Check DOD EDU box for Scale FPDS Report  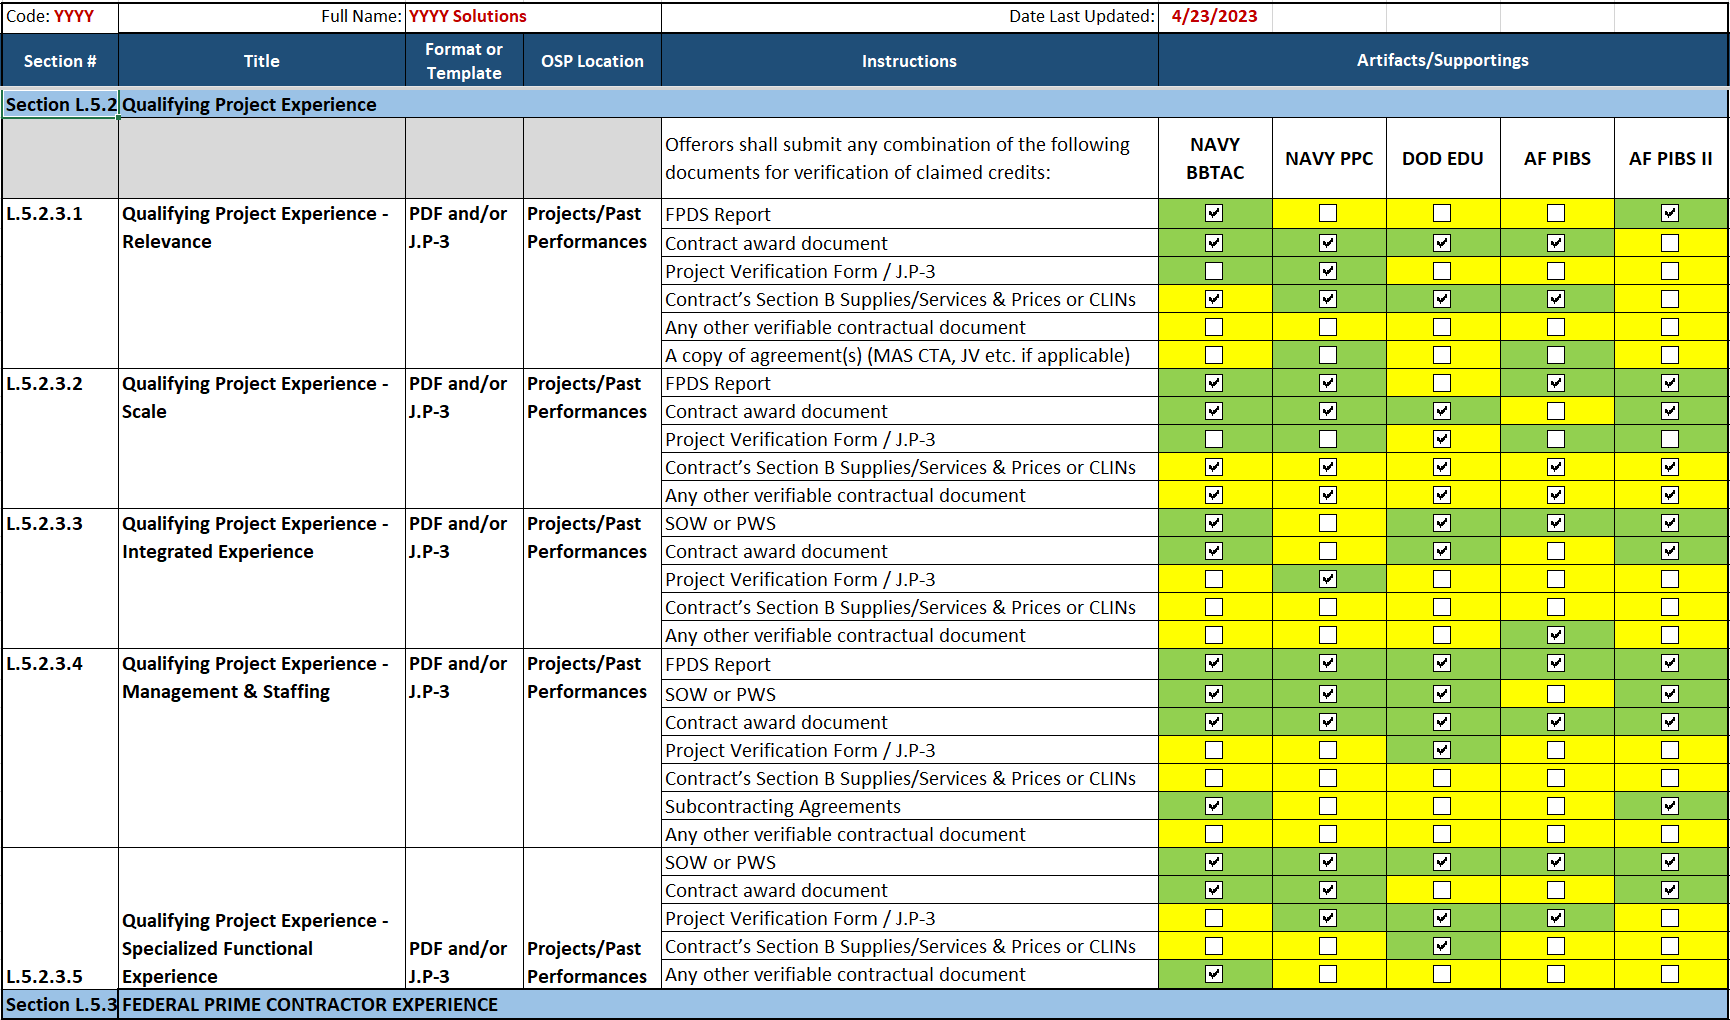click(1442, 383)
